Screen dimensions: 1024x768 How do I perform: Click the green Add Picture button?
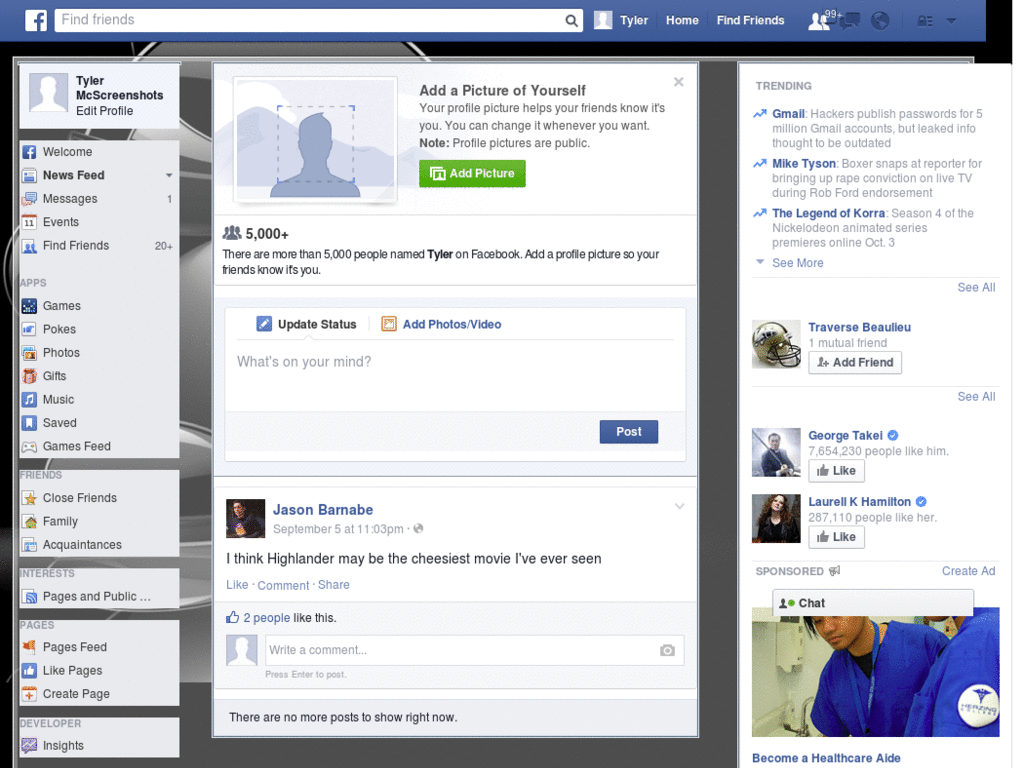[x=471, y=173]
